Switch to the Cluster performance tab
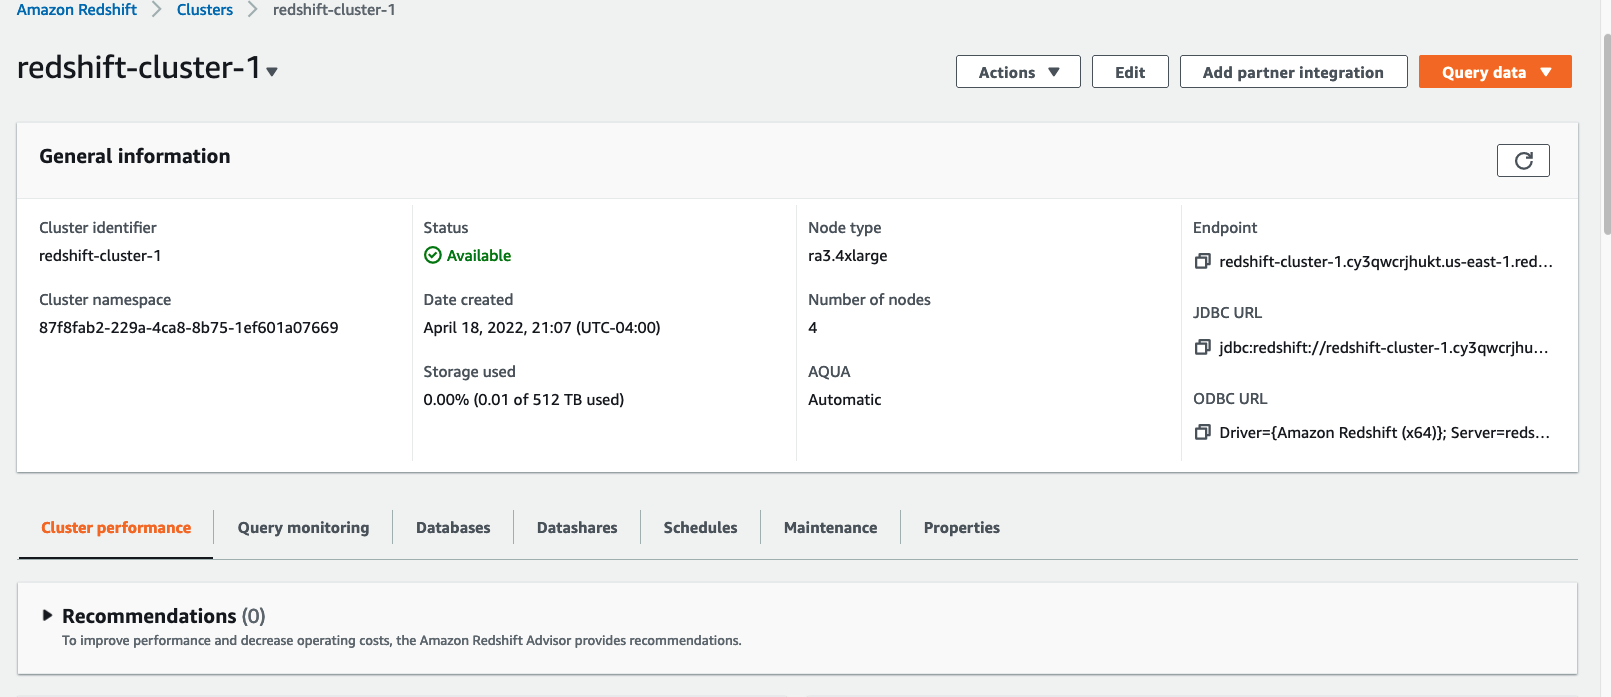 116,527
